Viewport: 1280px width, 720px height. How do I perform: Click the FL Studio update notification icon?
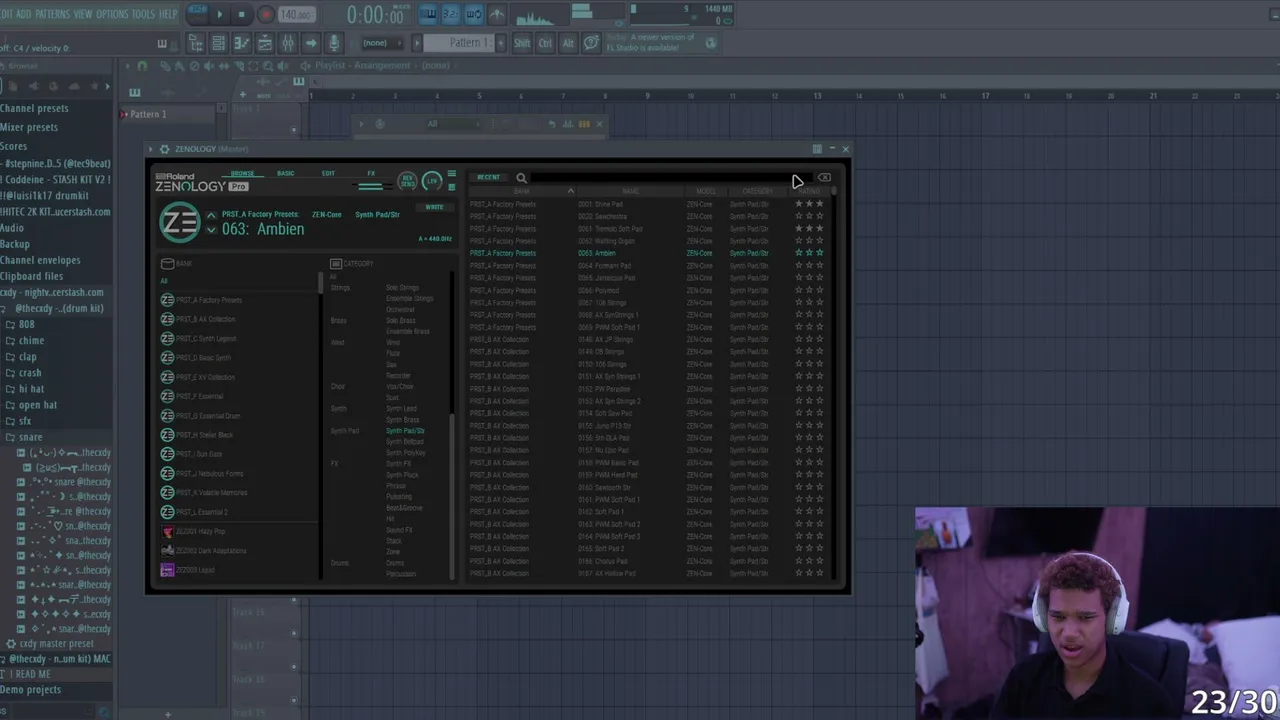pyautogui.click(x=711, y=43)
